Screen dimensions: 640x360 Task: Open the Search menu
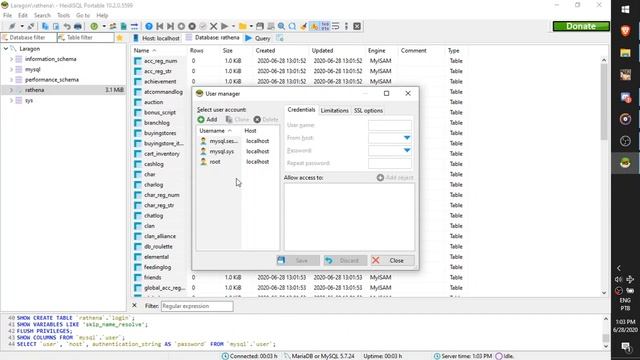pyautogui.click(x=42, y=16)
